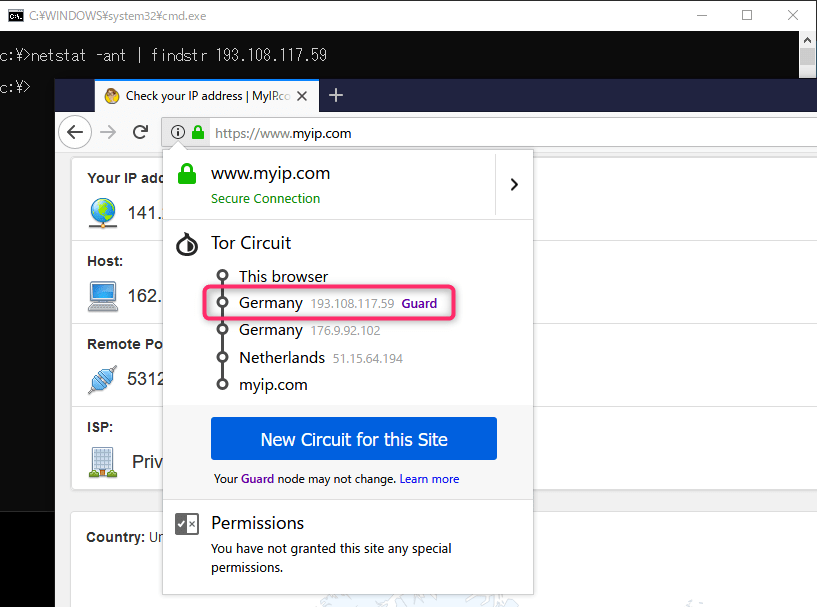Click the Country label on the page
This screenshot has width=817, height=607.
pos(115,537)
